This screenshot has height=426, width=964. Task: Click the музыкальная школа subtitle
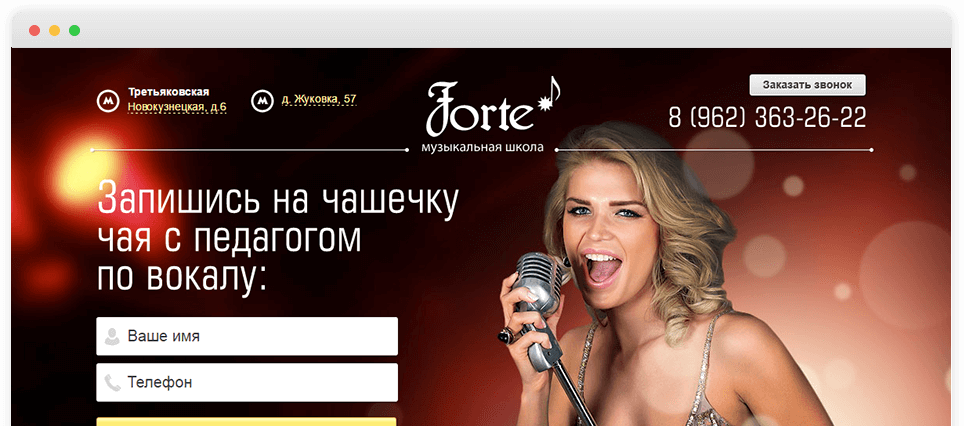click(x=483, y=148)
